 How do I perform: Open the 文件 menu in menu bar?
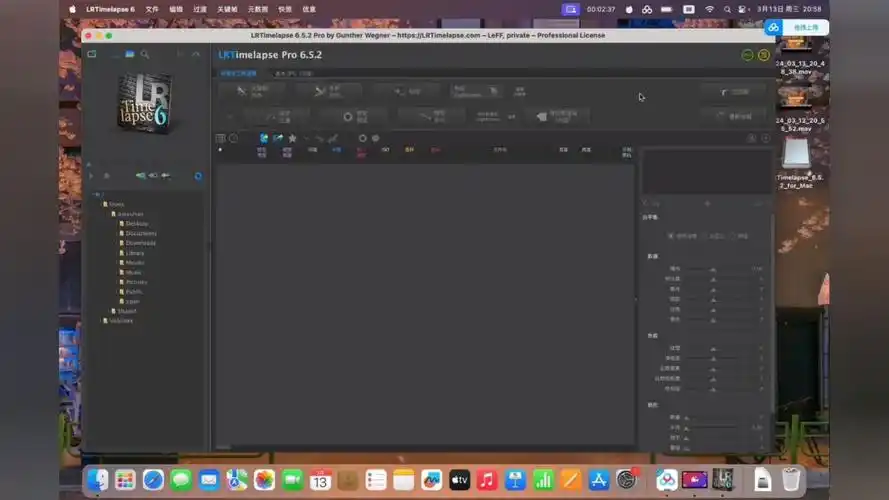[152, 9]
